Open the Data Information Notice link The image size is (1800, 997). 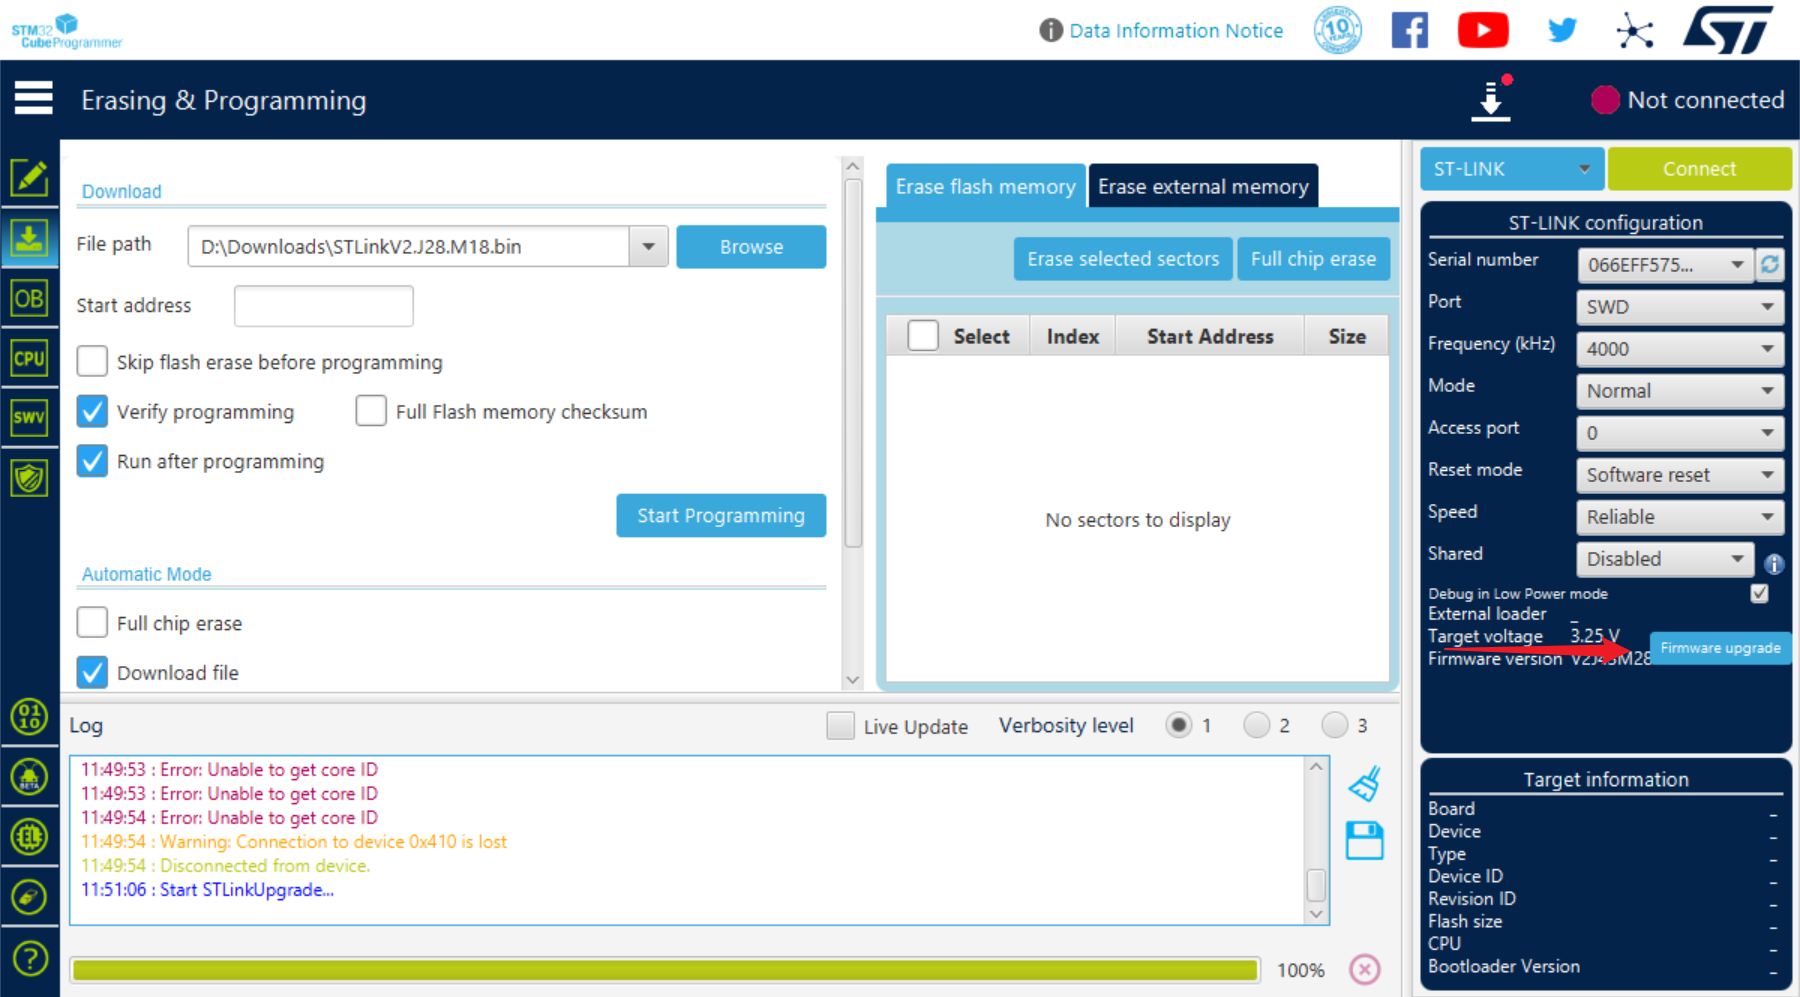point(1176,30)
